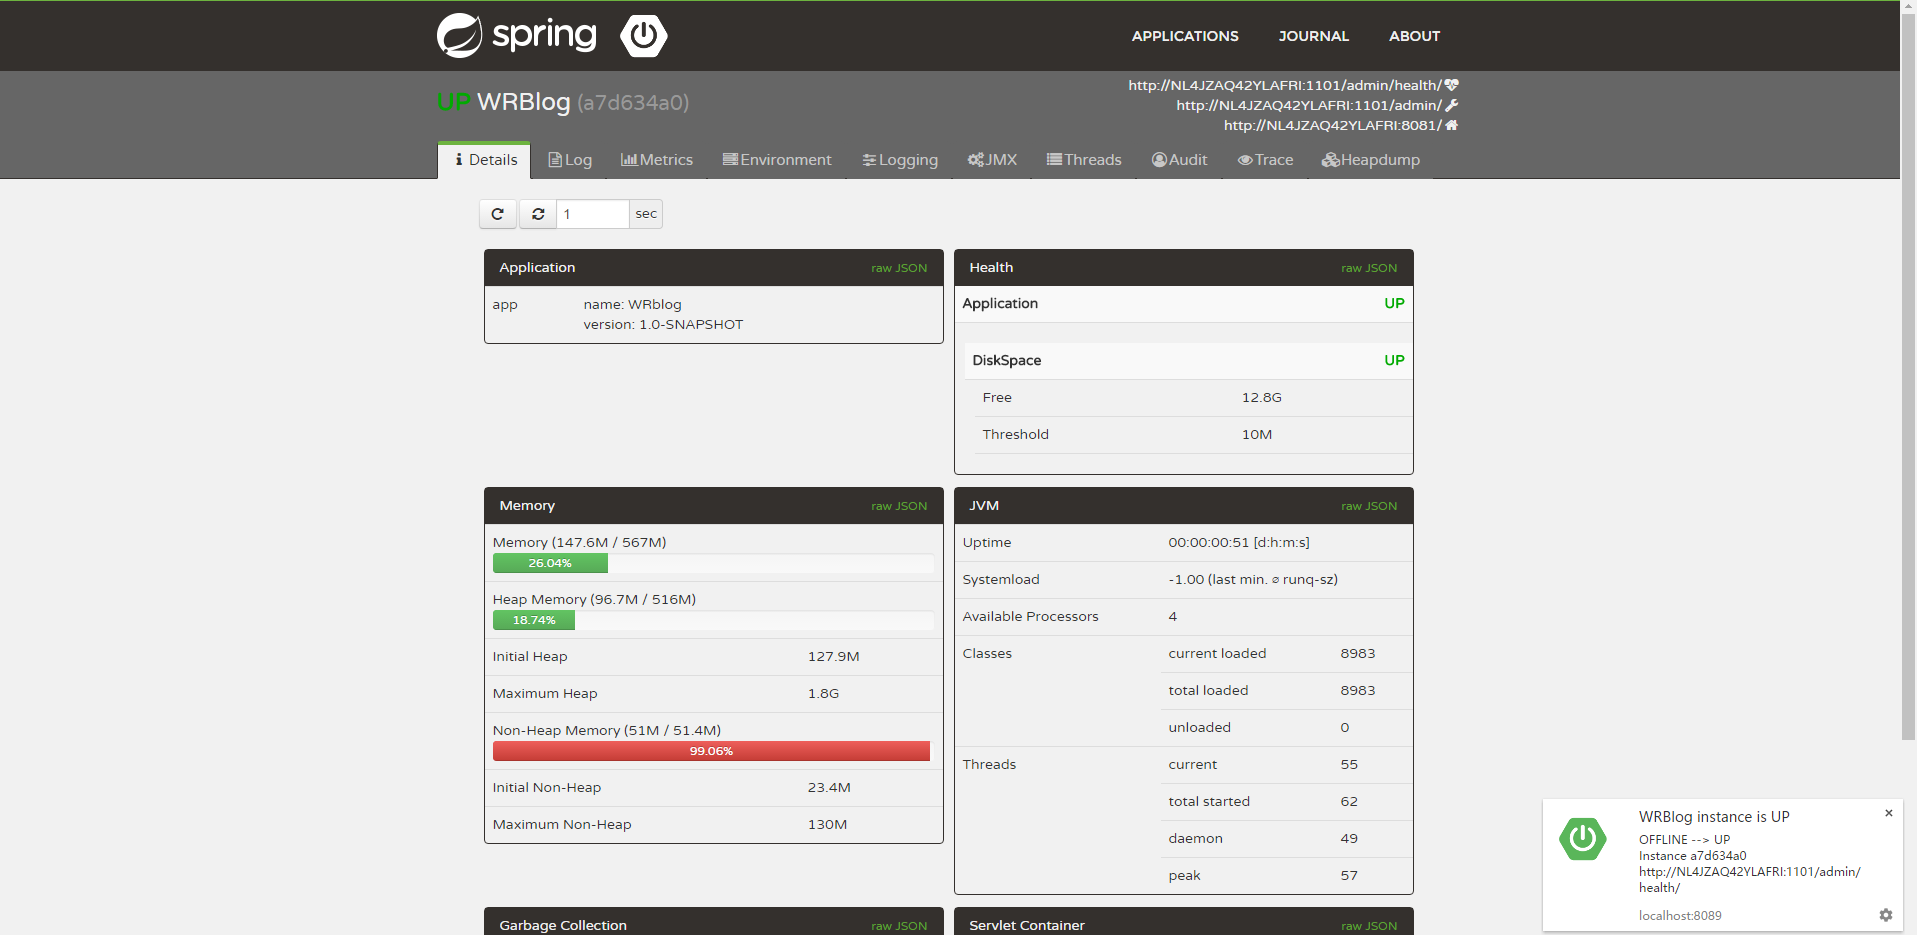Switch to the JMX tab

pyautogui.click(x=992, y=160)
